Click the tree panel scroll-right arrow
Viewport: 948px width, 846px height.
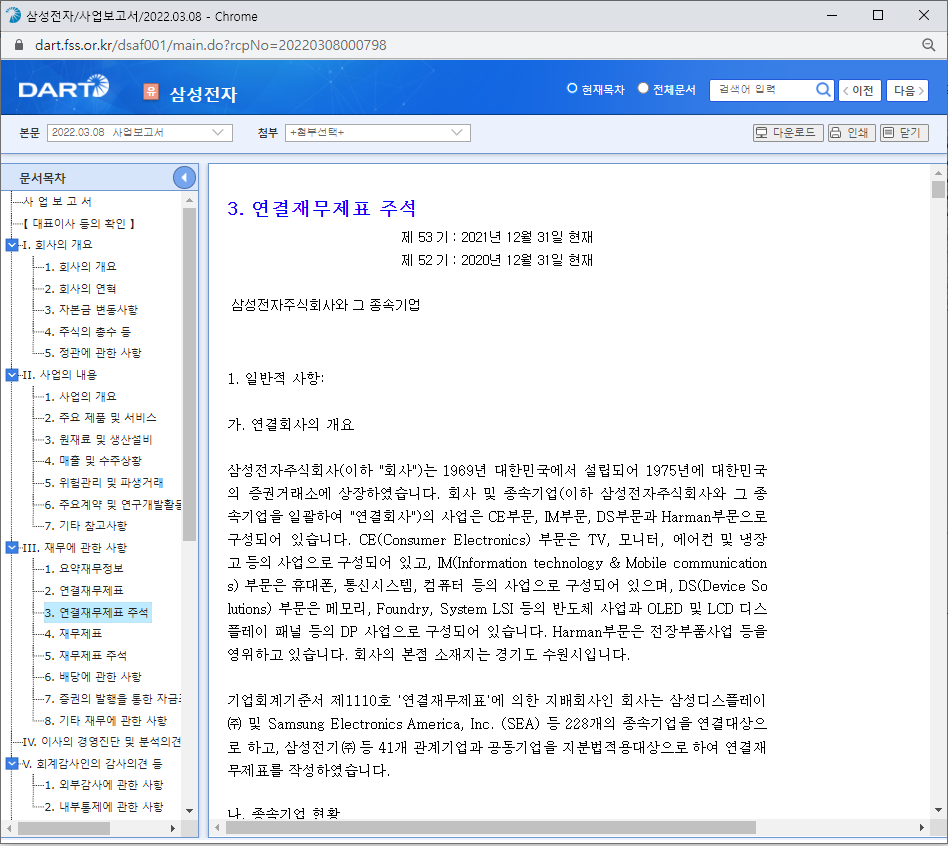pos(173,828)
